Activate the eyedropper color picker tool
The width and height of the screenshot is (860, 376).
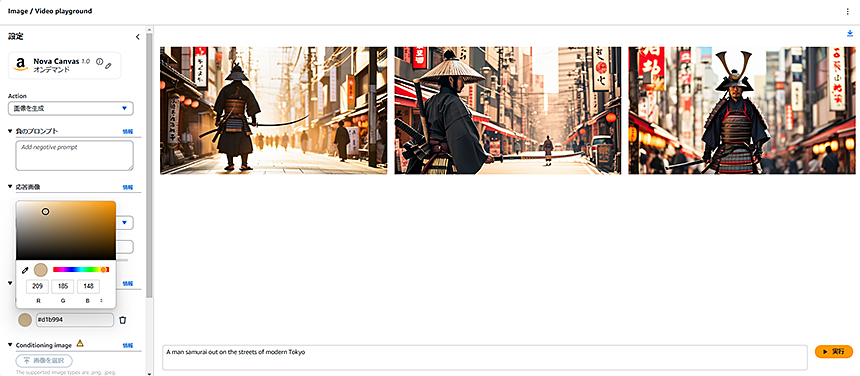tap(25, 270)
